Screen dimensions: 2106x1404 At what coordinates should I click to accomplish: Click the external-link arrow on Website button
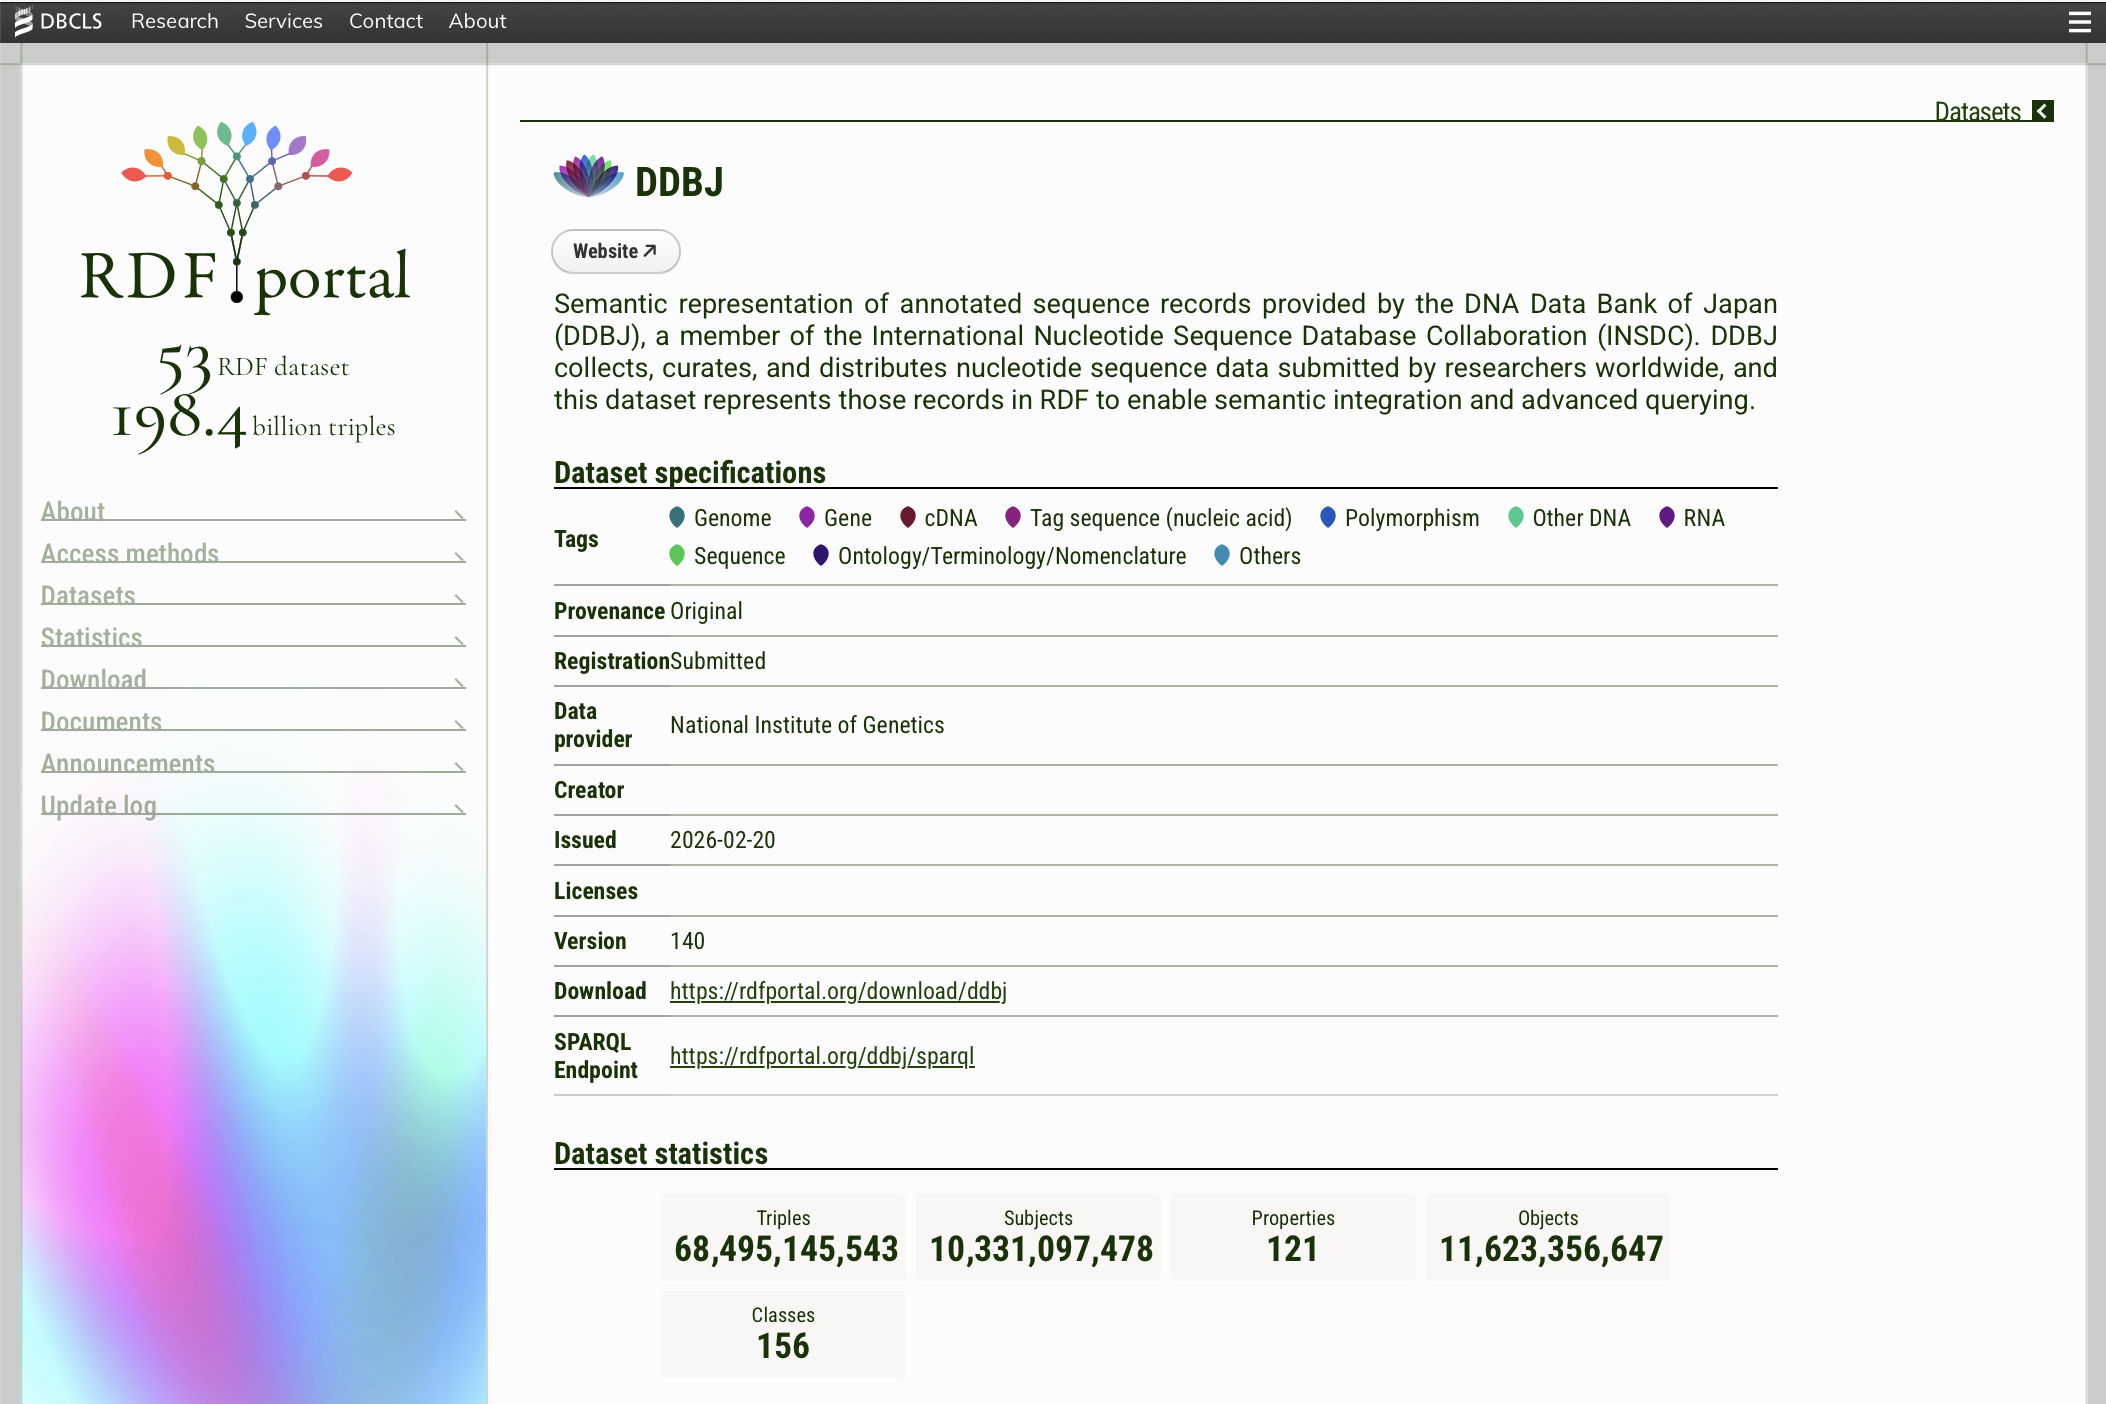pos(648,250)
